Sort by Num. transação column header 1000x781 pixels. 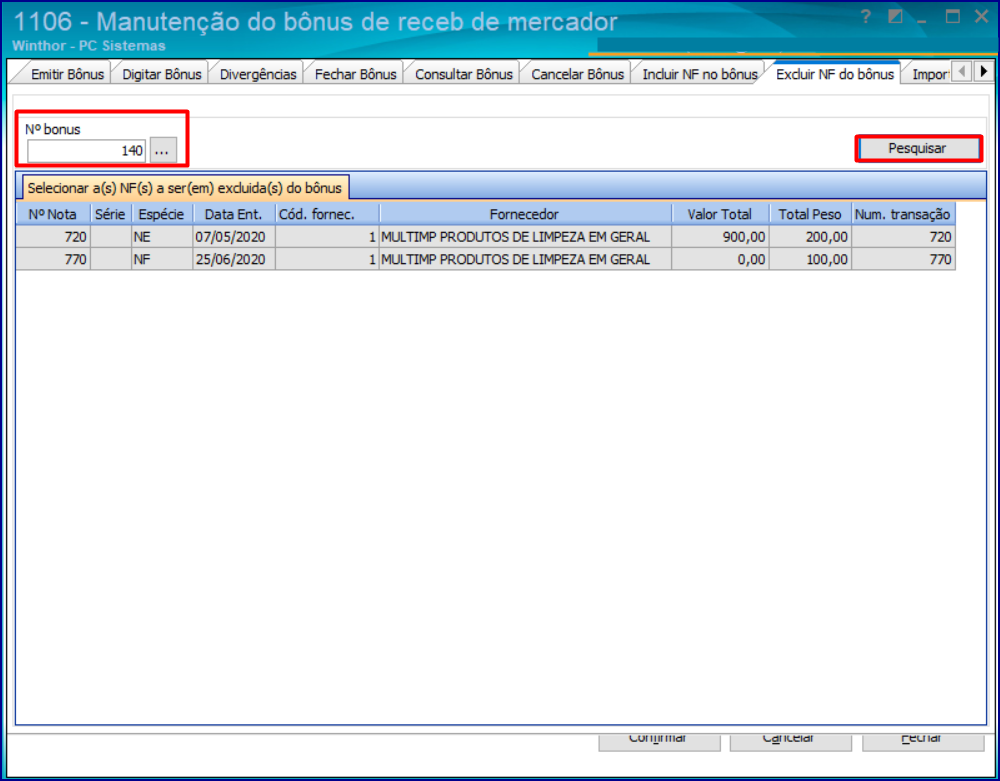(903, 214)
